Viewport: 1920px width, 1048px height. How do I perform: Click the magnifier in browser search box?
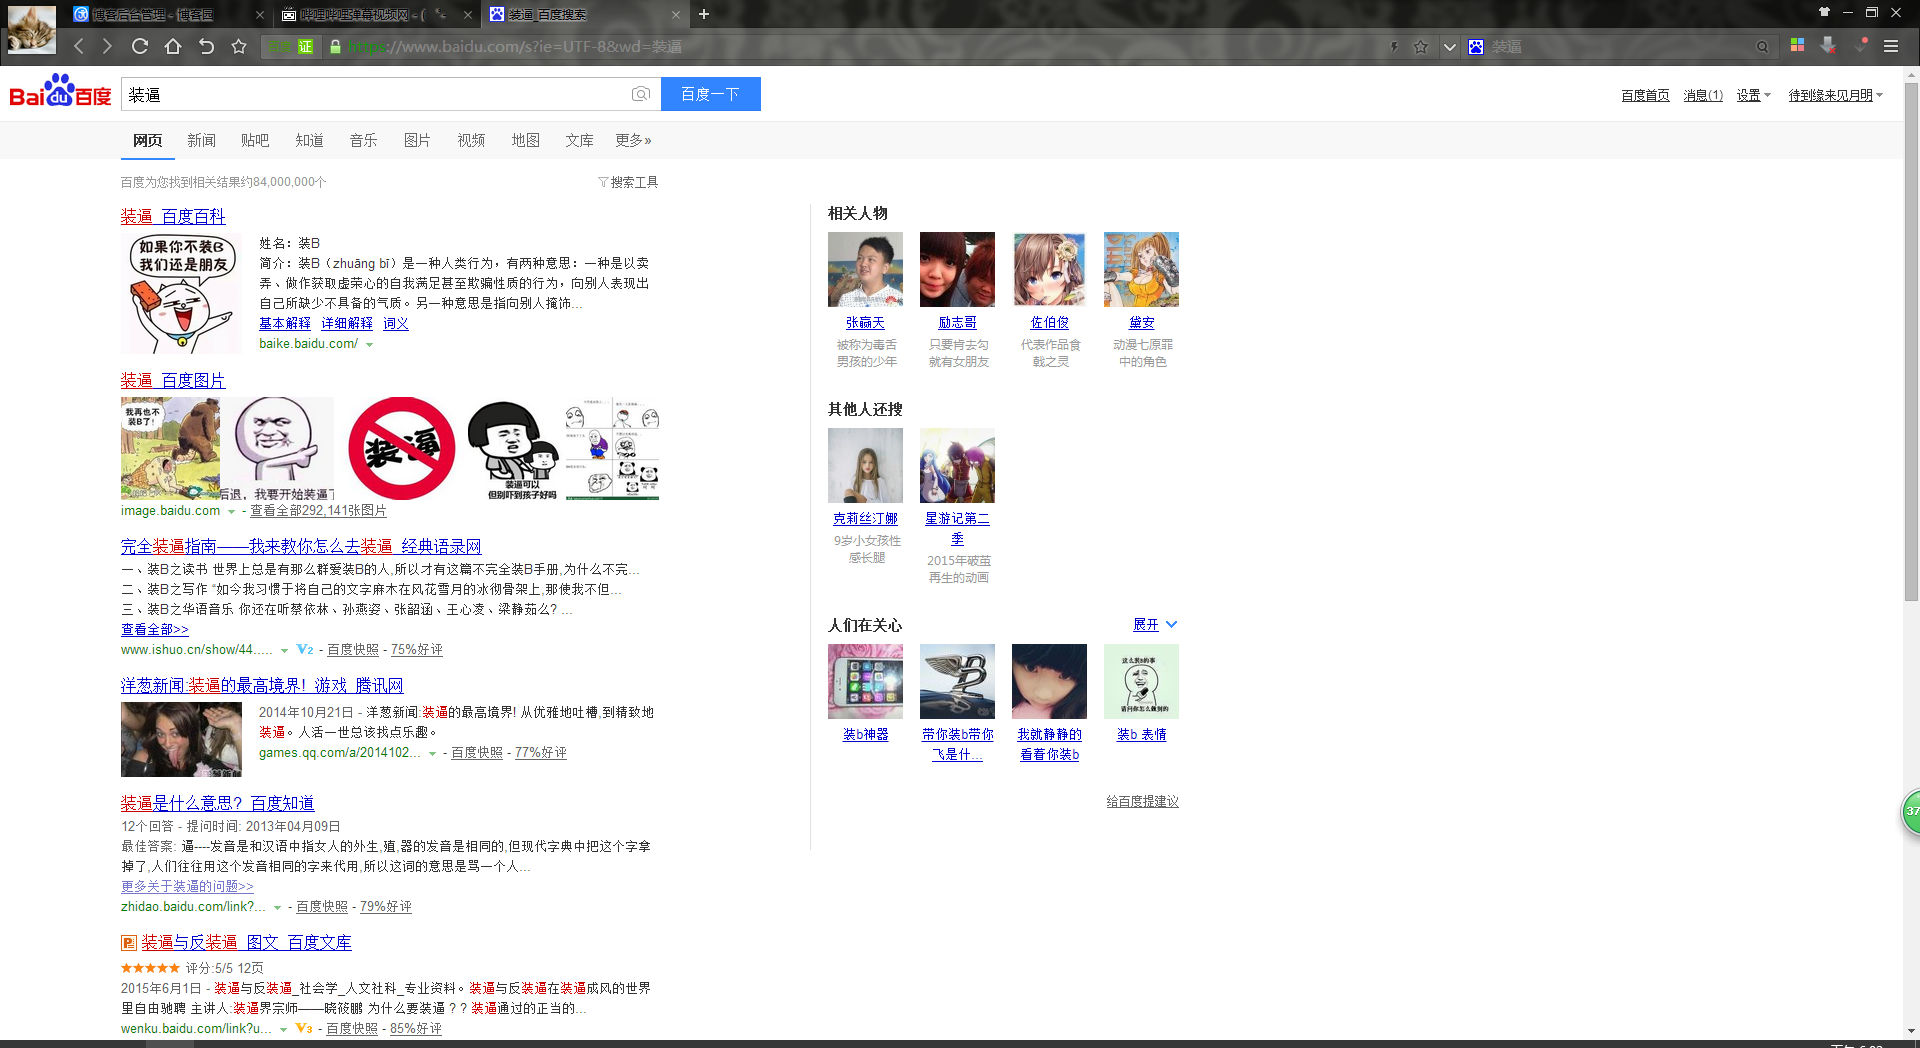(1762, 47)
